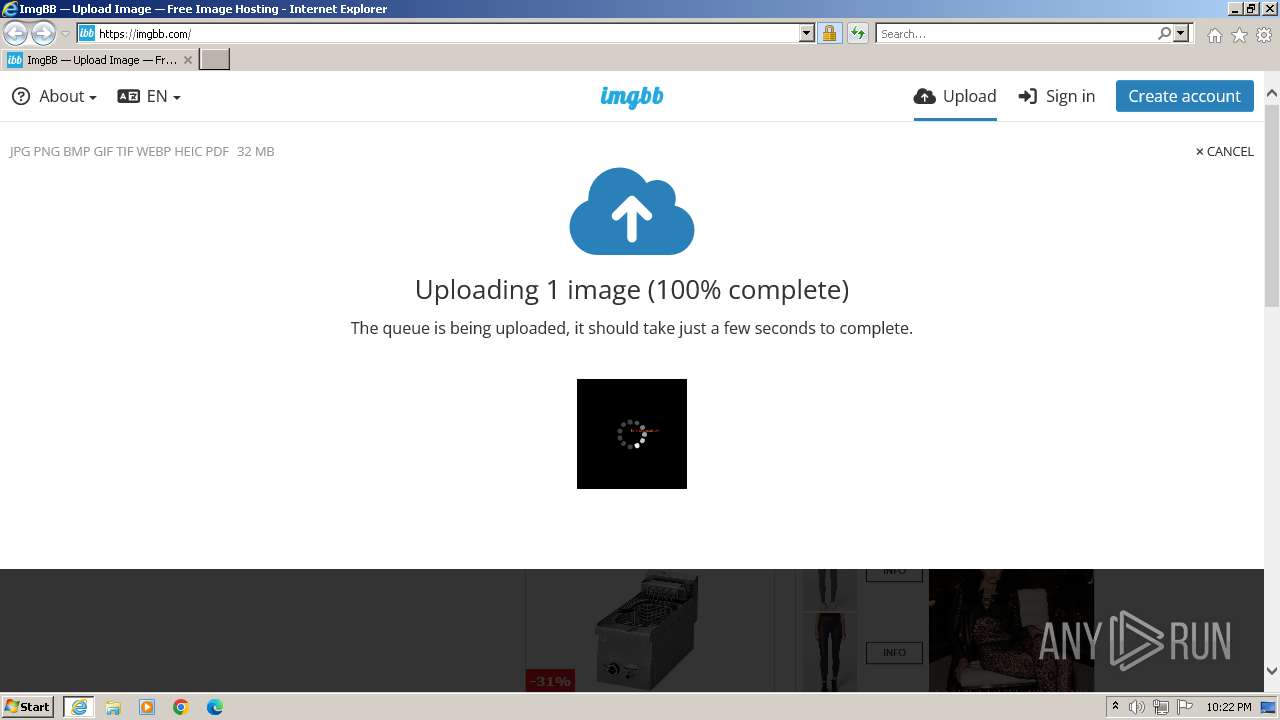Image resolution: width=1280 pixels, height=720 pixels.
Task: Click the search magnifier icon
Action: click(x=1164, y=33)
